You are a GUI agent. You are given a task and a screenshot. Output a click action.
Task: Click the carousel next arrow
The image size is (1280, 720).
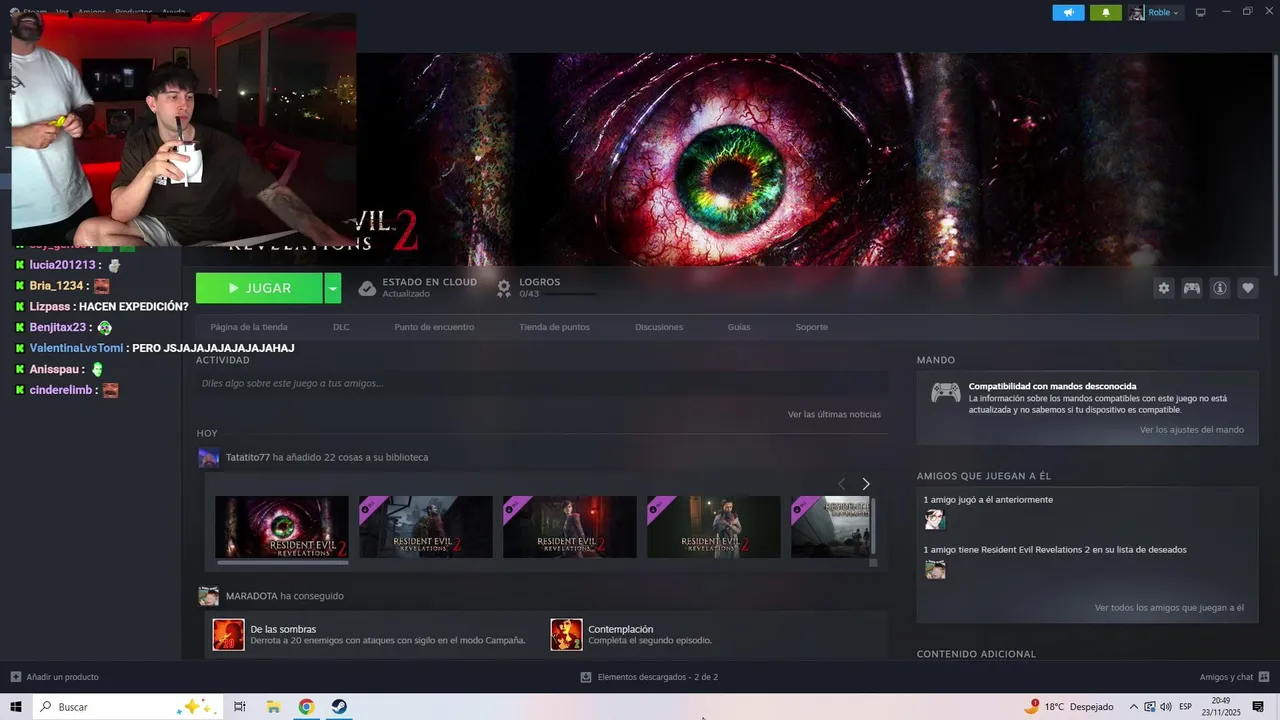866,484
